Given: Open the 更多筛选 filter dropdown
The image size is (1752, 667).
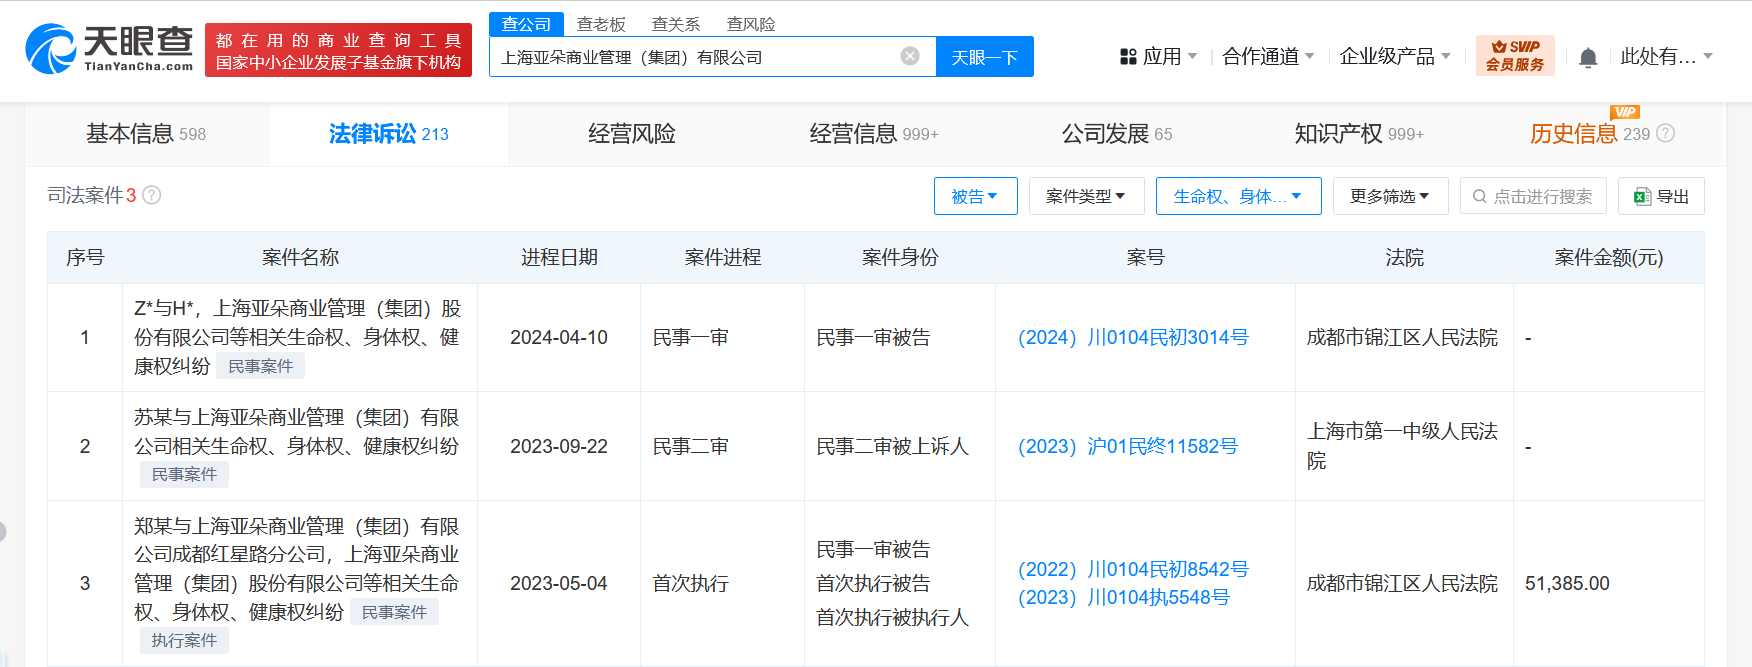Looking at the screenshot, I should (x=1389, y=196).
